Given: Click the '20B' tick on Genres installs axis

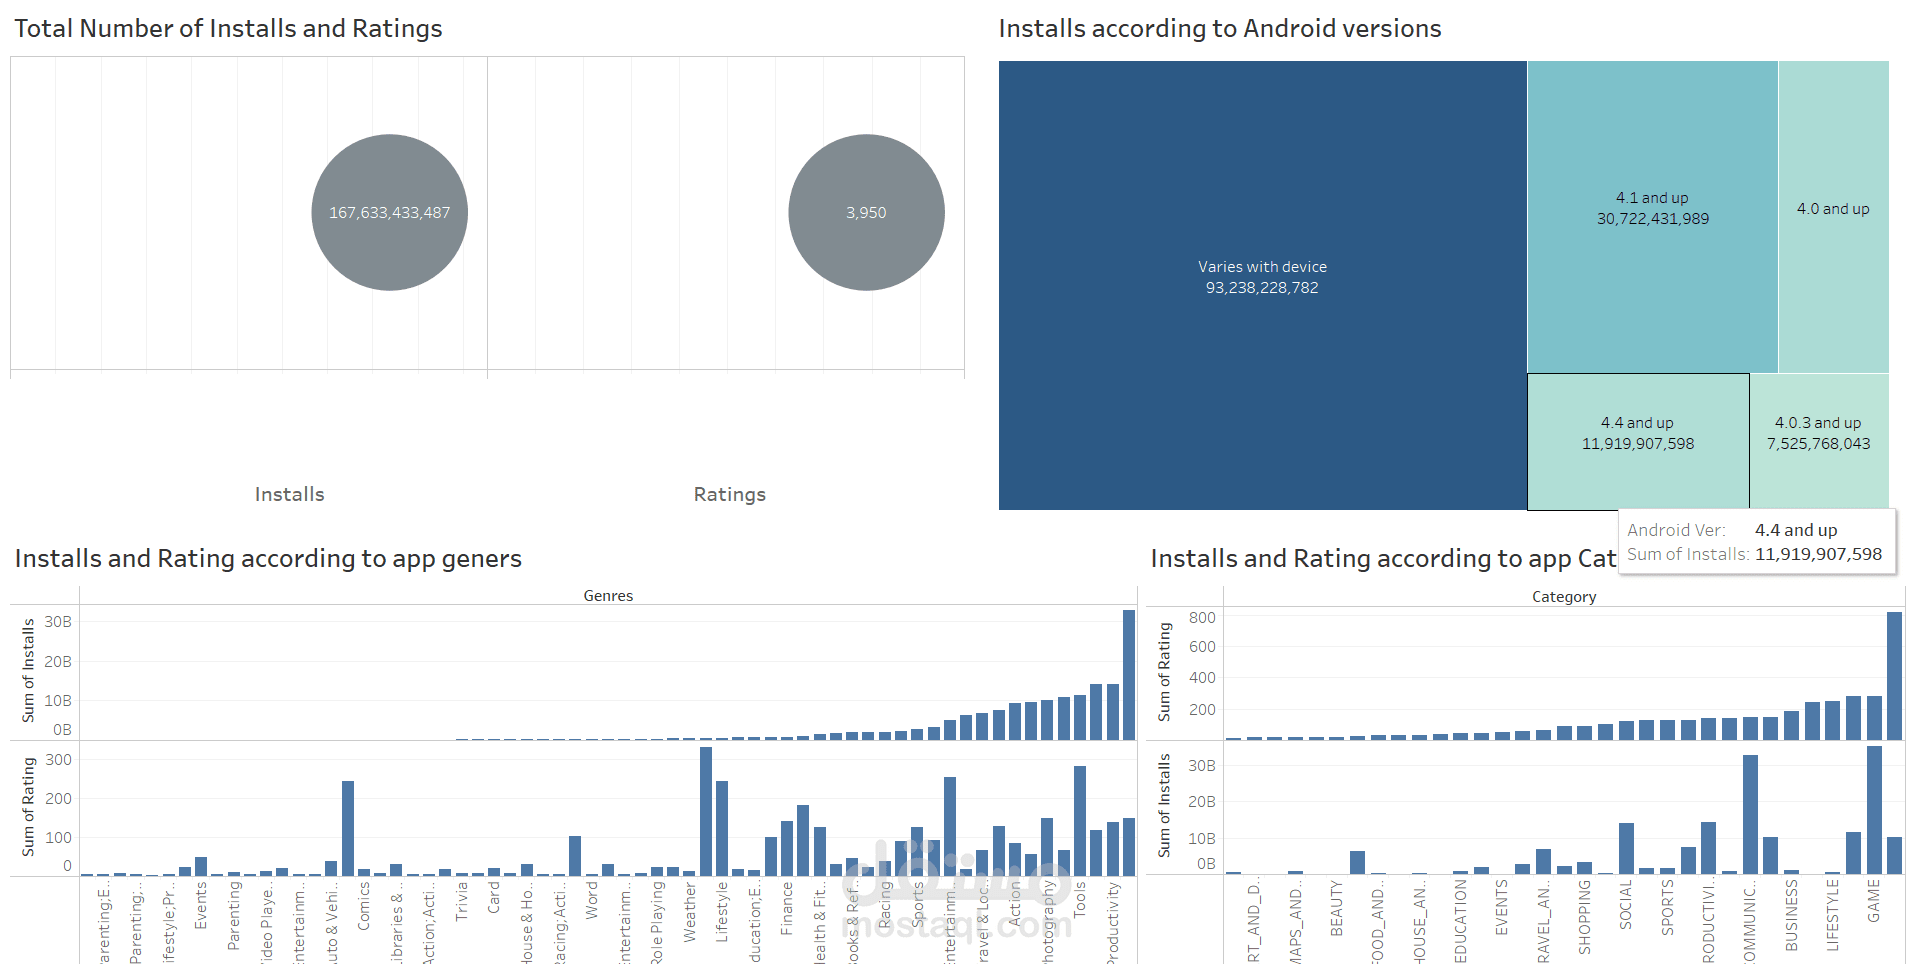Looking at the screenshot, I should pyautogui.click(x=58, y=662).
